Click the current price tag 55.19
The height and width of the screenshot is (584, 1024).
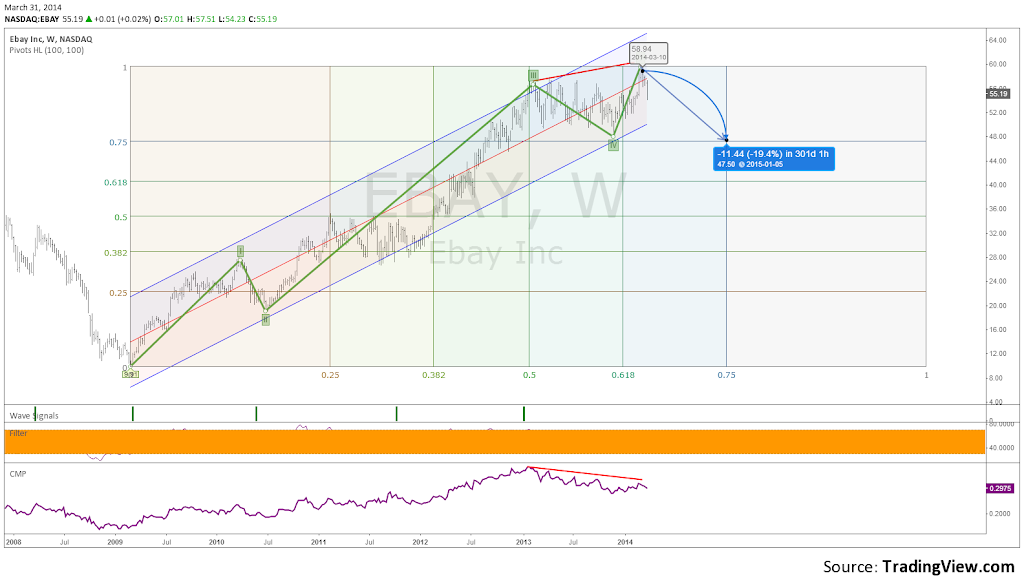tap(998, 94)
